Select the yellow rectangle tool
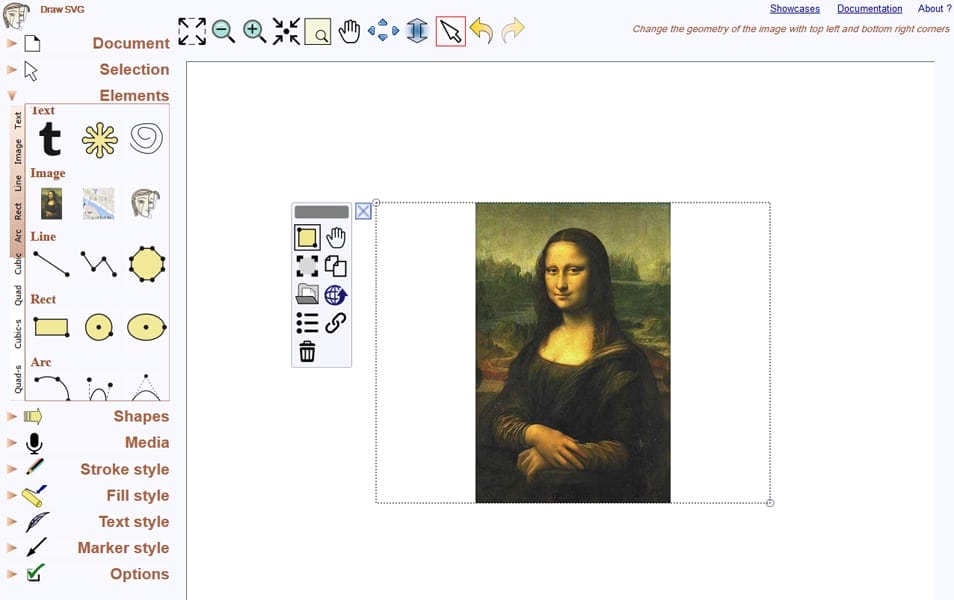 click(51, 327)
